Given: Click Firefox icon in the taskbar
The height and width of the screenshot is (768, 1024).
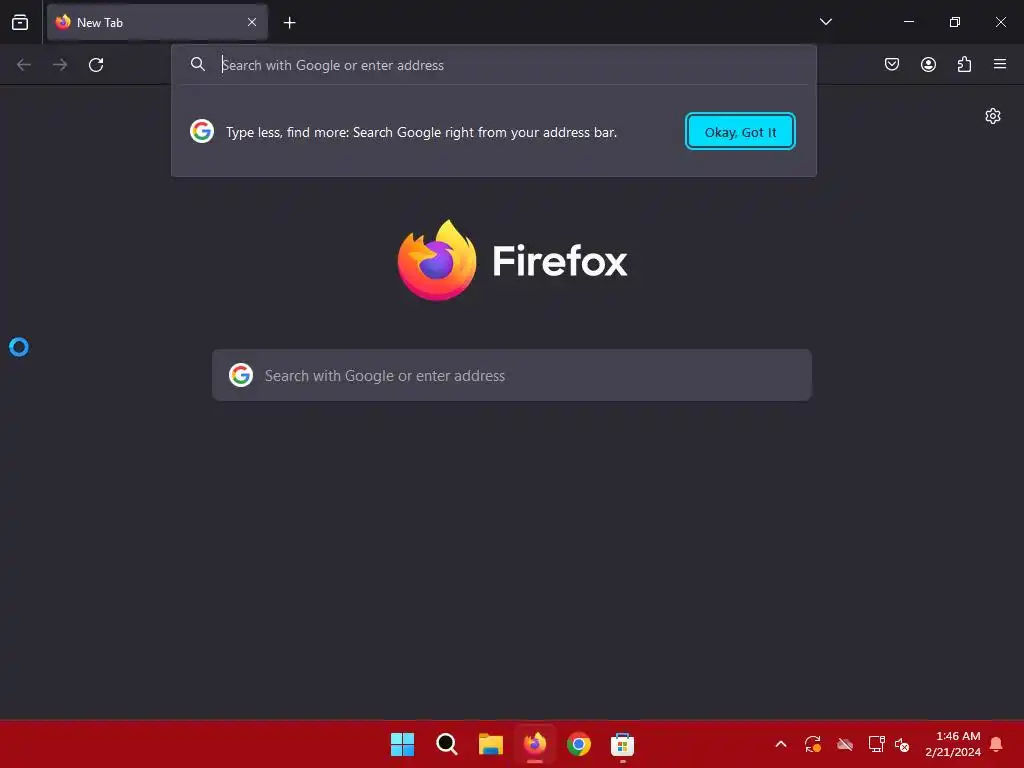Looking at the screenshot, I should pyautogui.click(x=535, y=744).
